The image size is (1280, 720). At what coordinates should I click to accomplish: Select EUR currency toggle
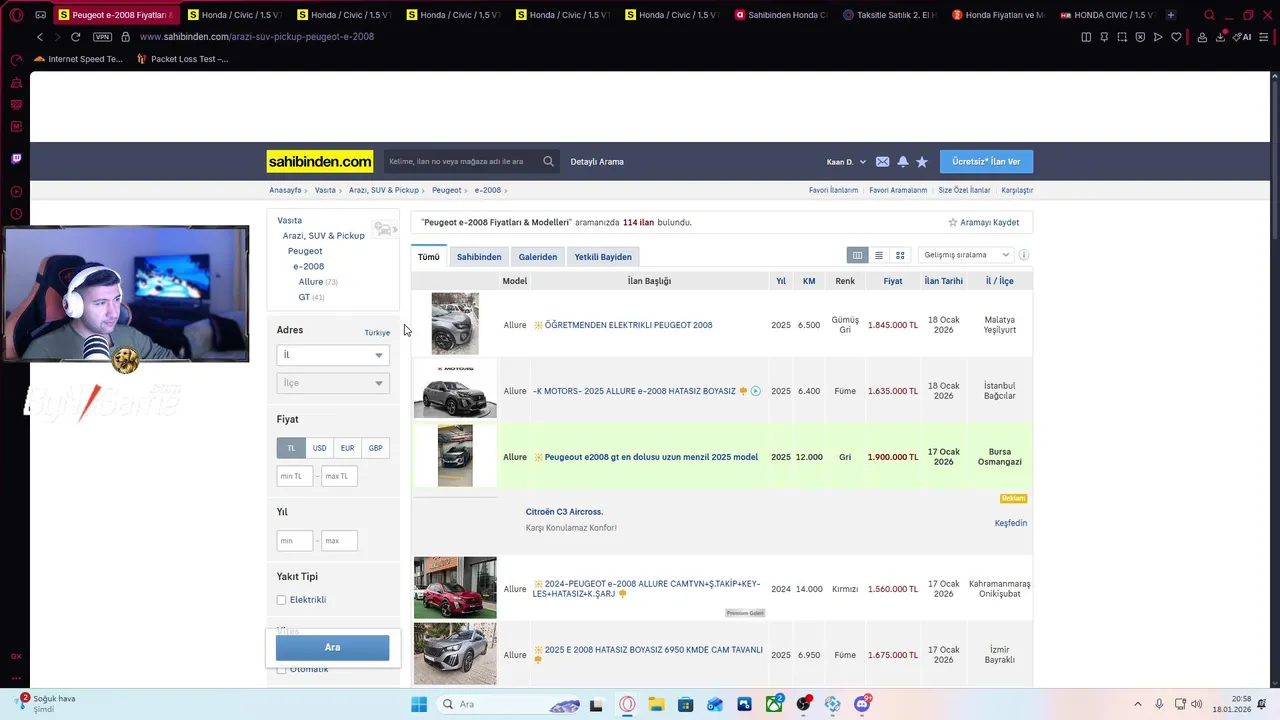point(347,448)
